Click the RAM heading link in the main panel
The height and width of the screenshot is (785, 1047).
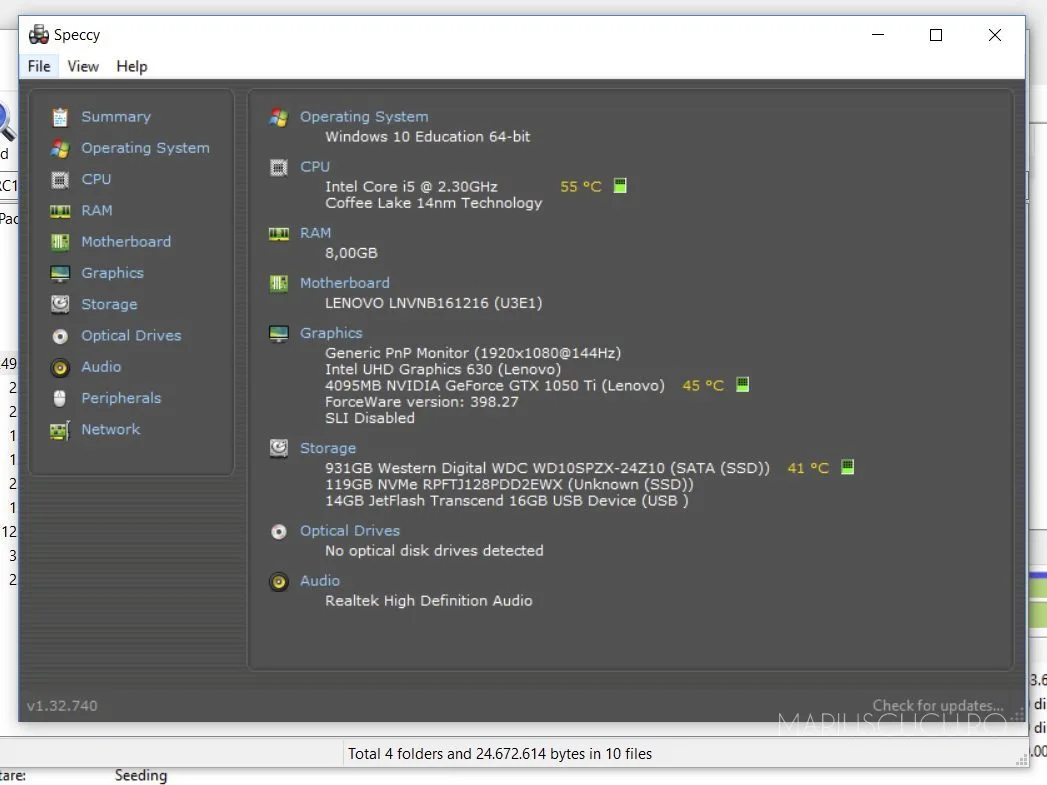[x=315, y=233]
